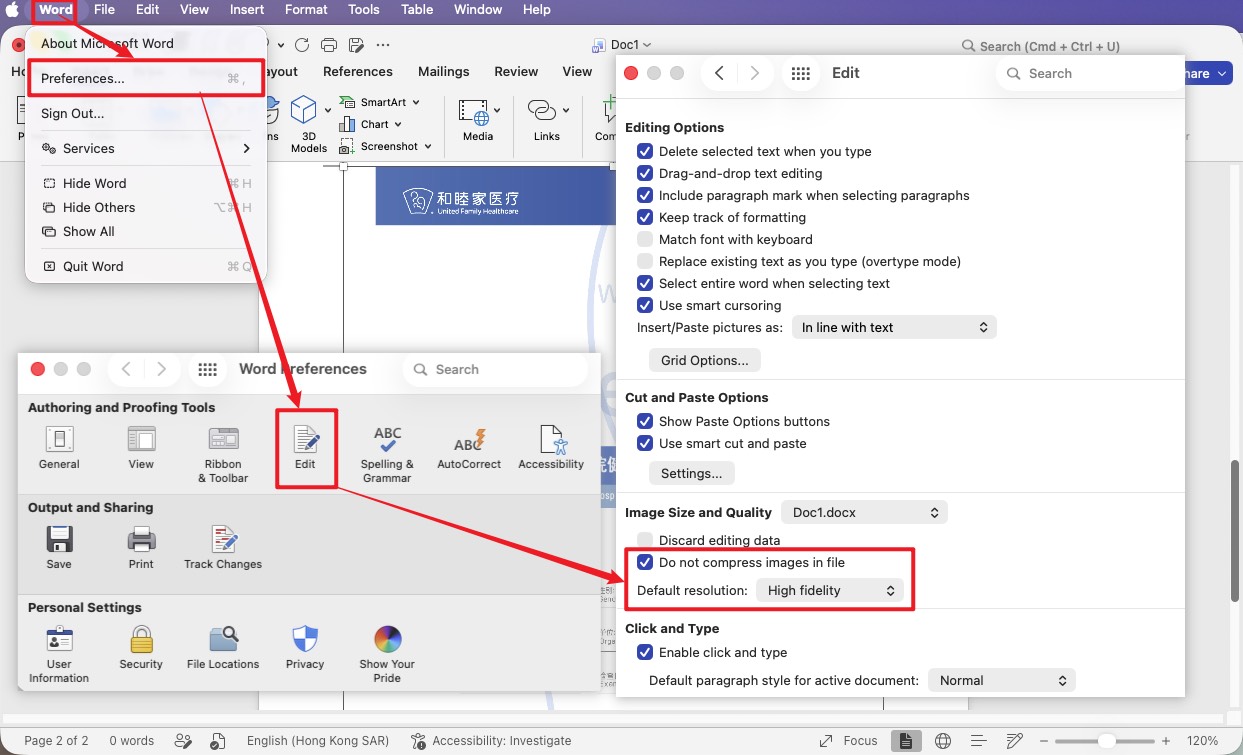Viewport: 1243px width, 755px height.
Task: Click English (Hong Kong SAR) language
Action: point(318,741)
